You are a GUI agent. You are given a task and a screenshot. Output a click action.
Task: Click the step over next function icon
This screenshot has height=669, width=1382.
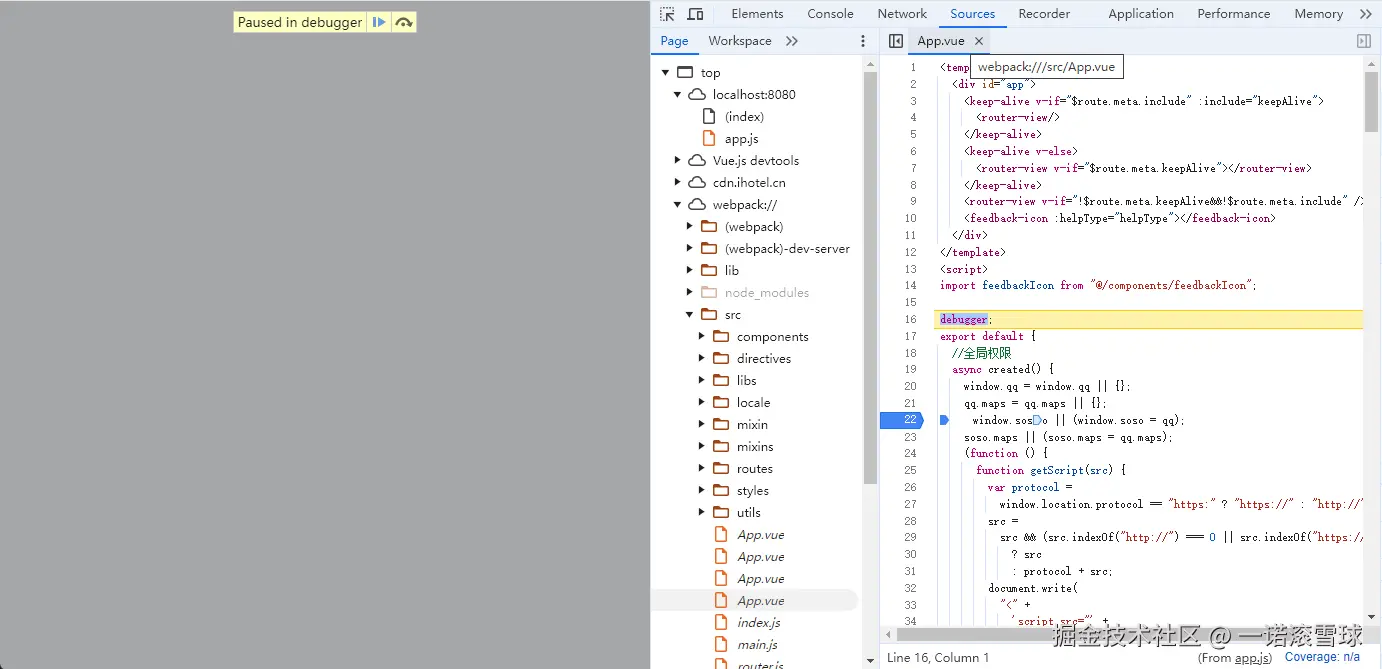click(x=403, y=22)
